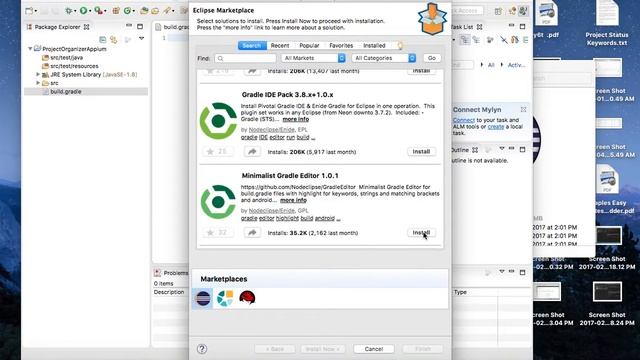Click Connect link in Connect Mylyn panel

464,120
